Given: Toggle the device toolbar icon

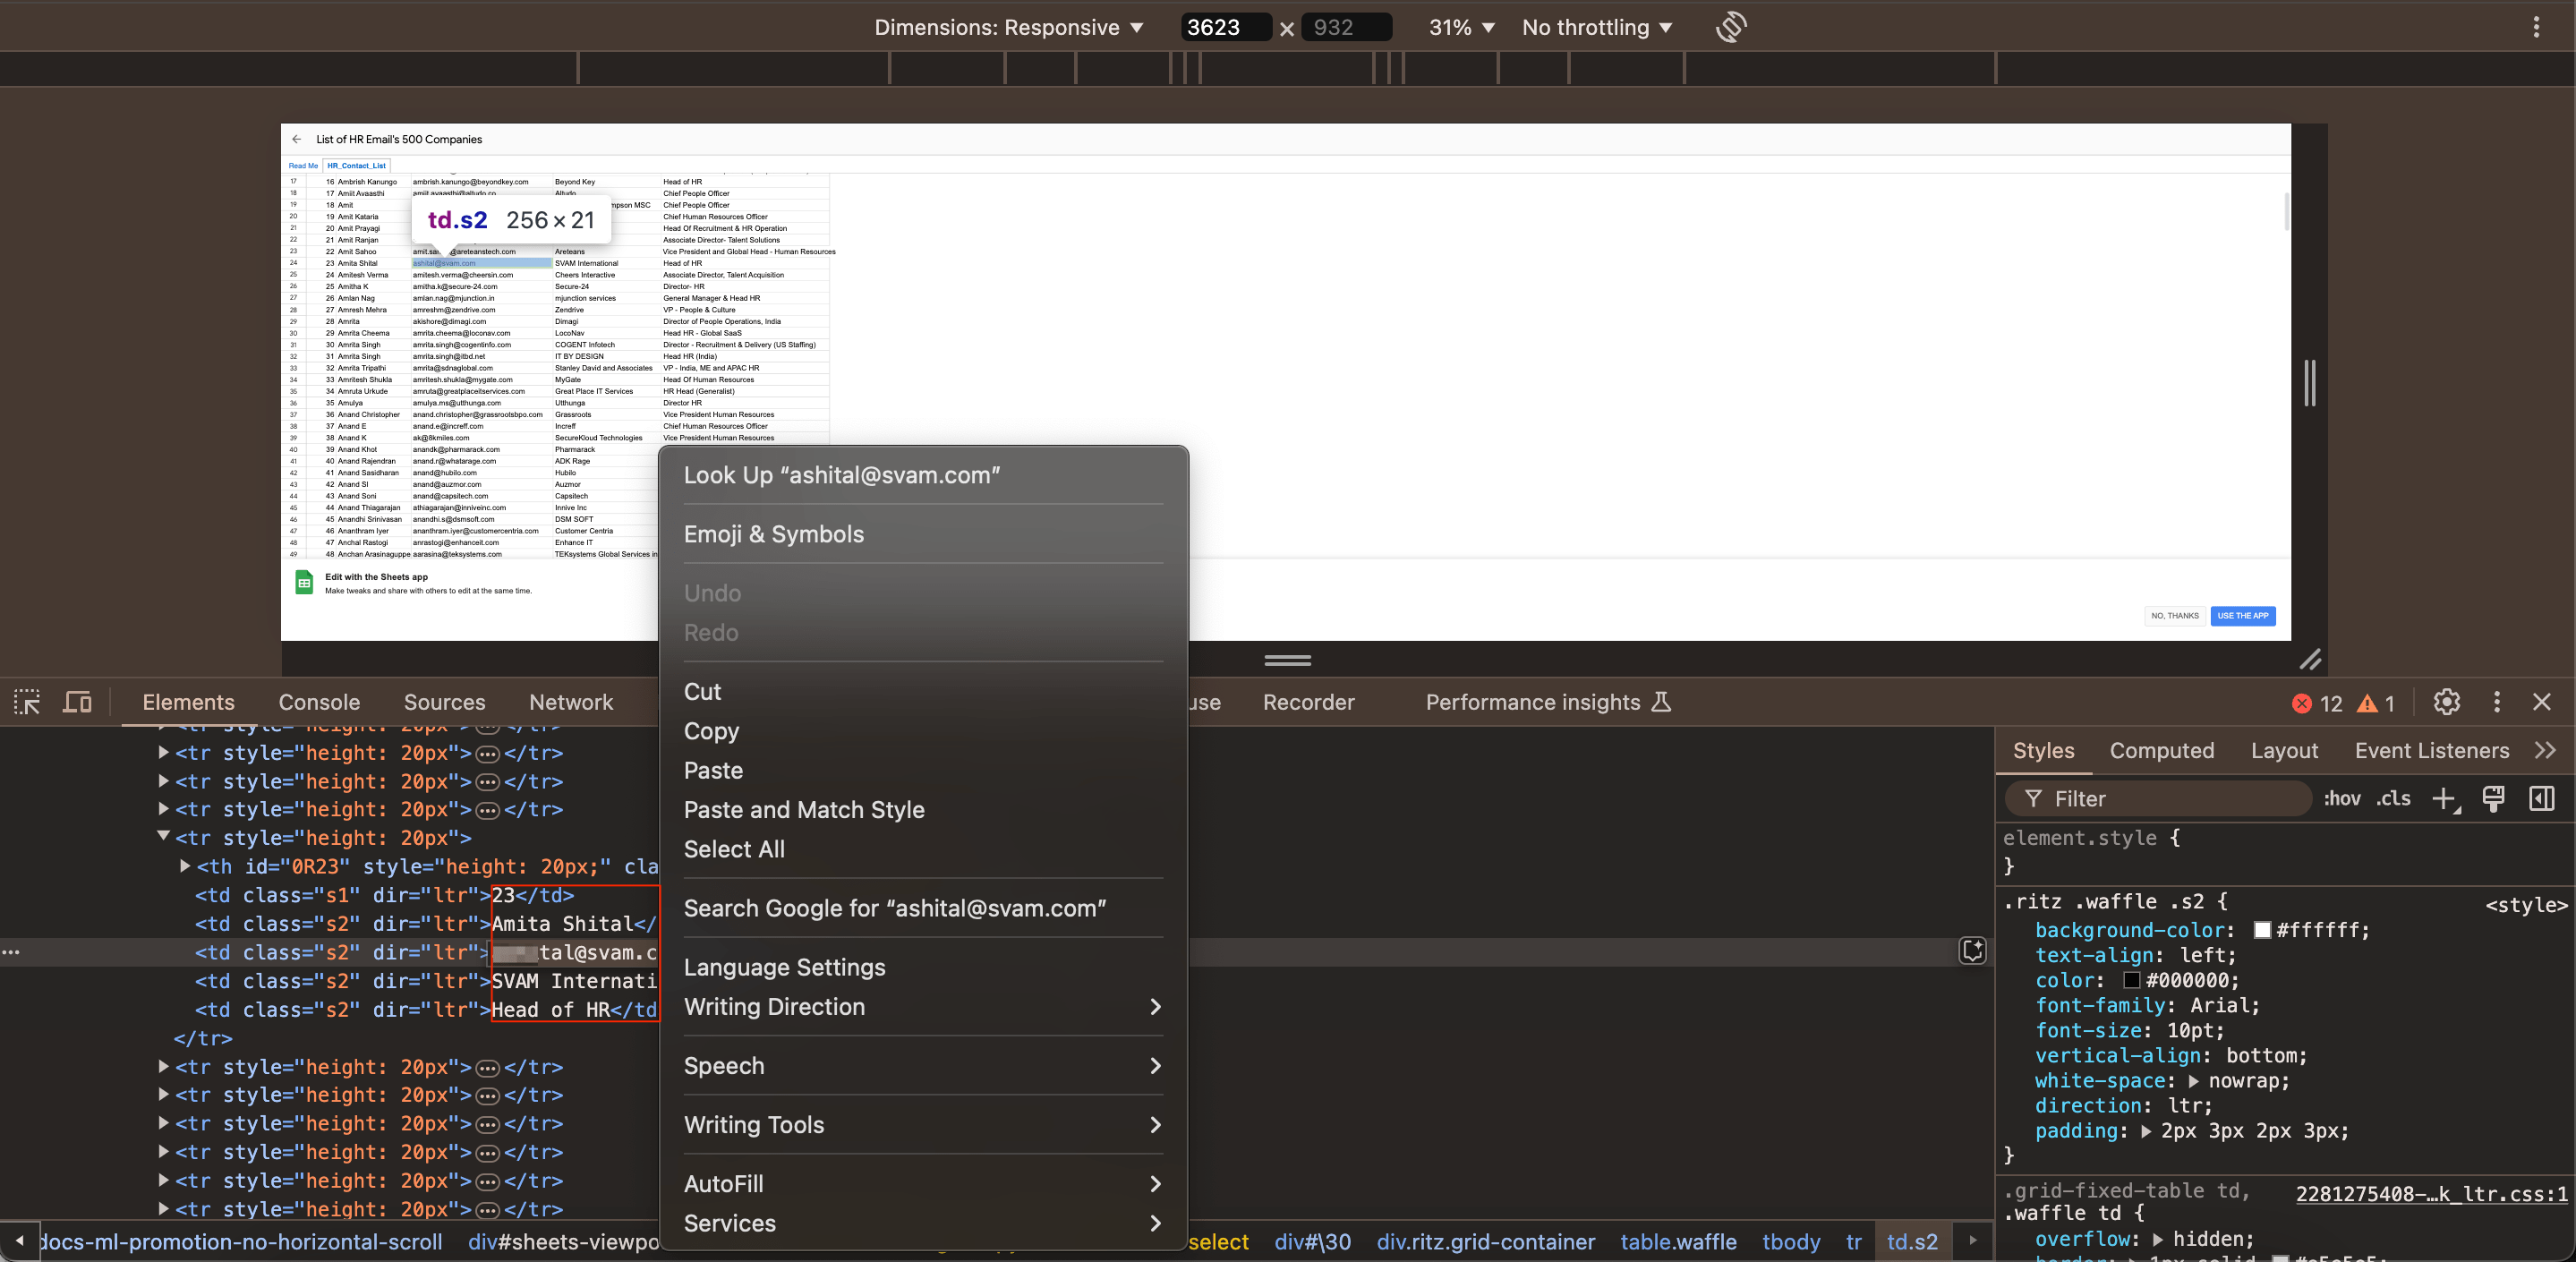Looking at the screenshot, I should 77,702.
